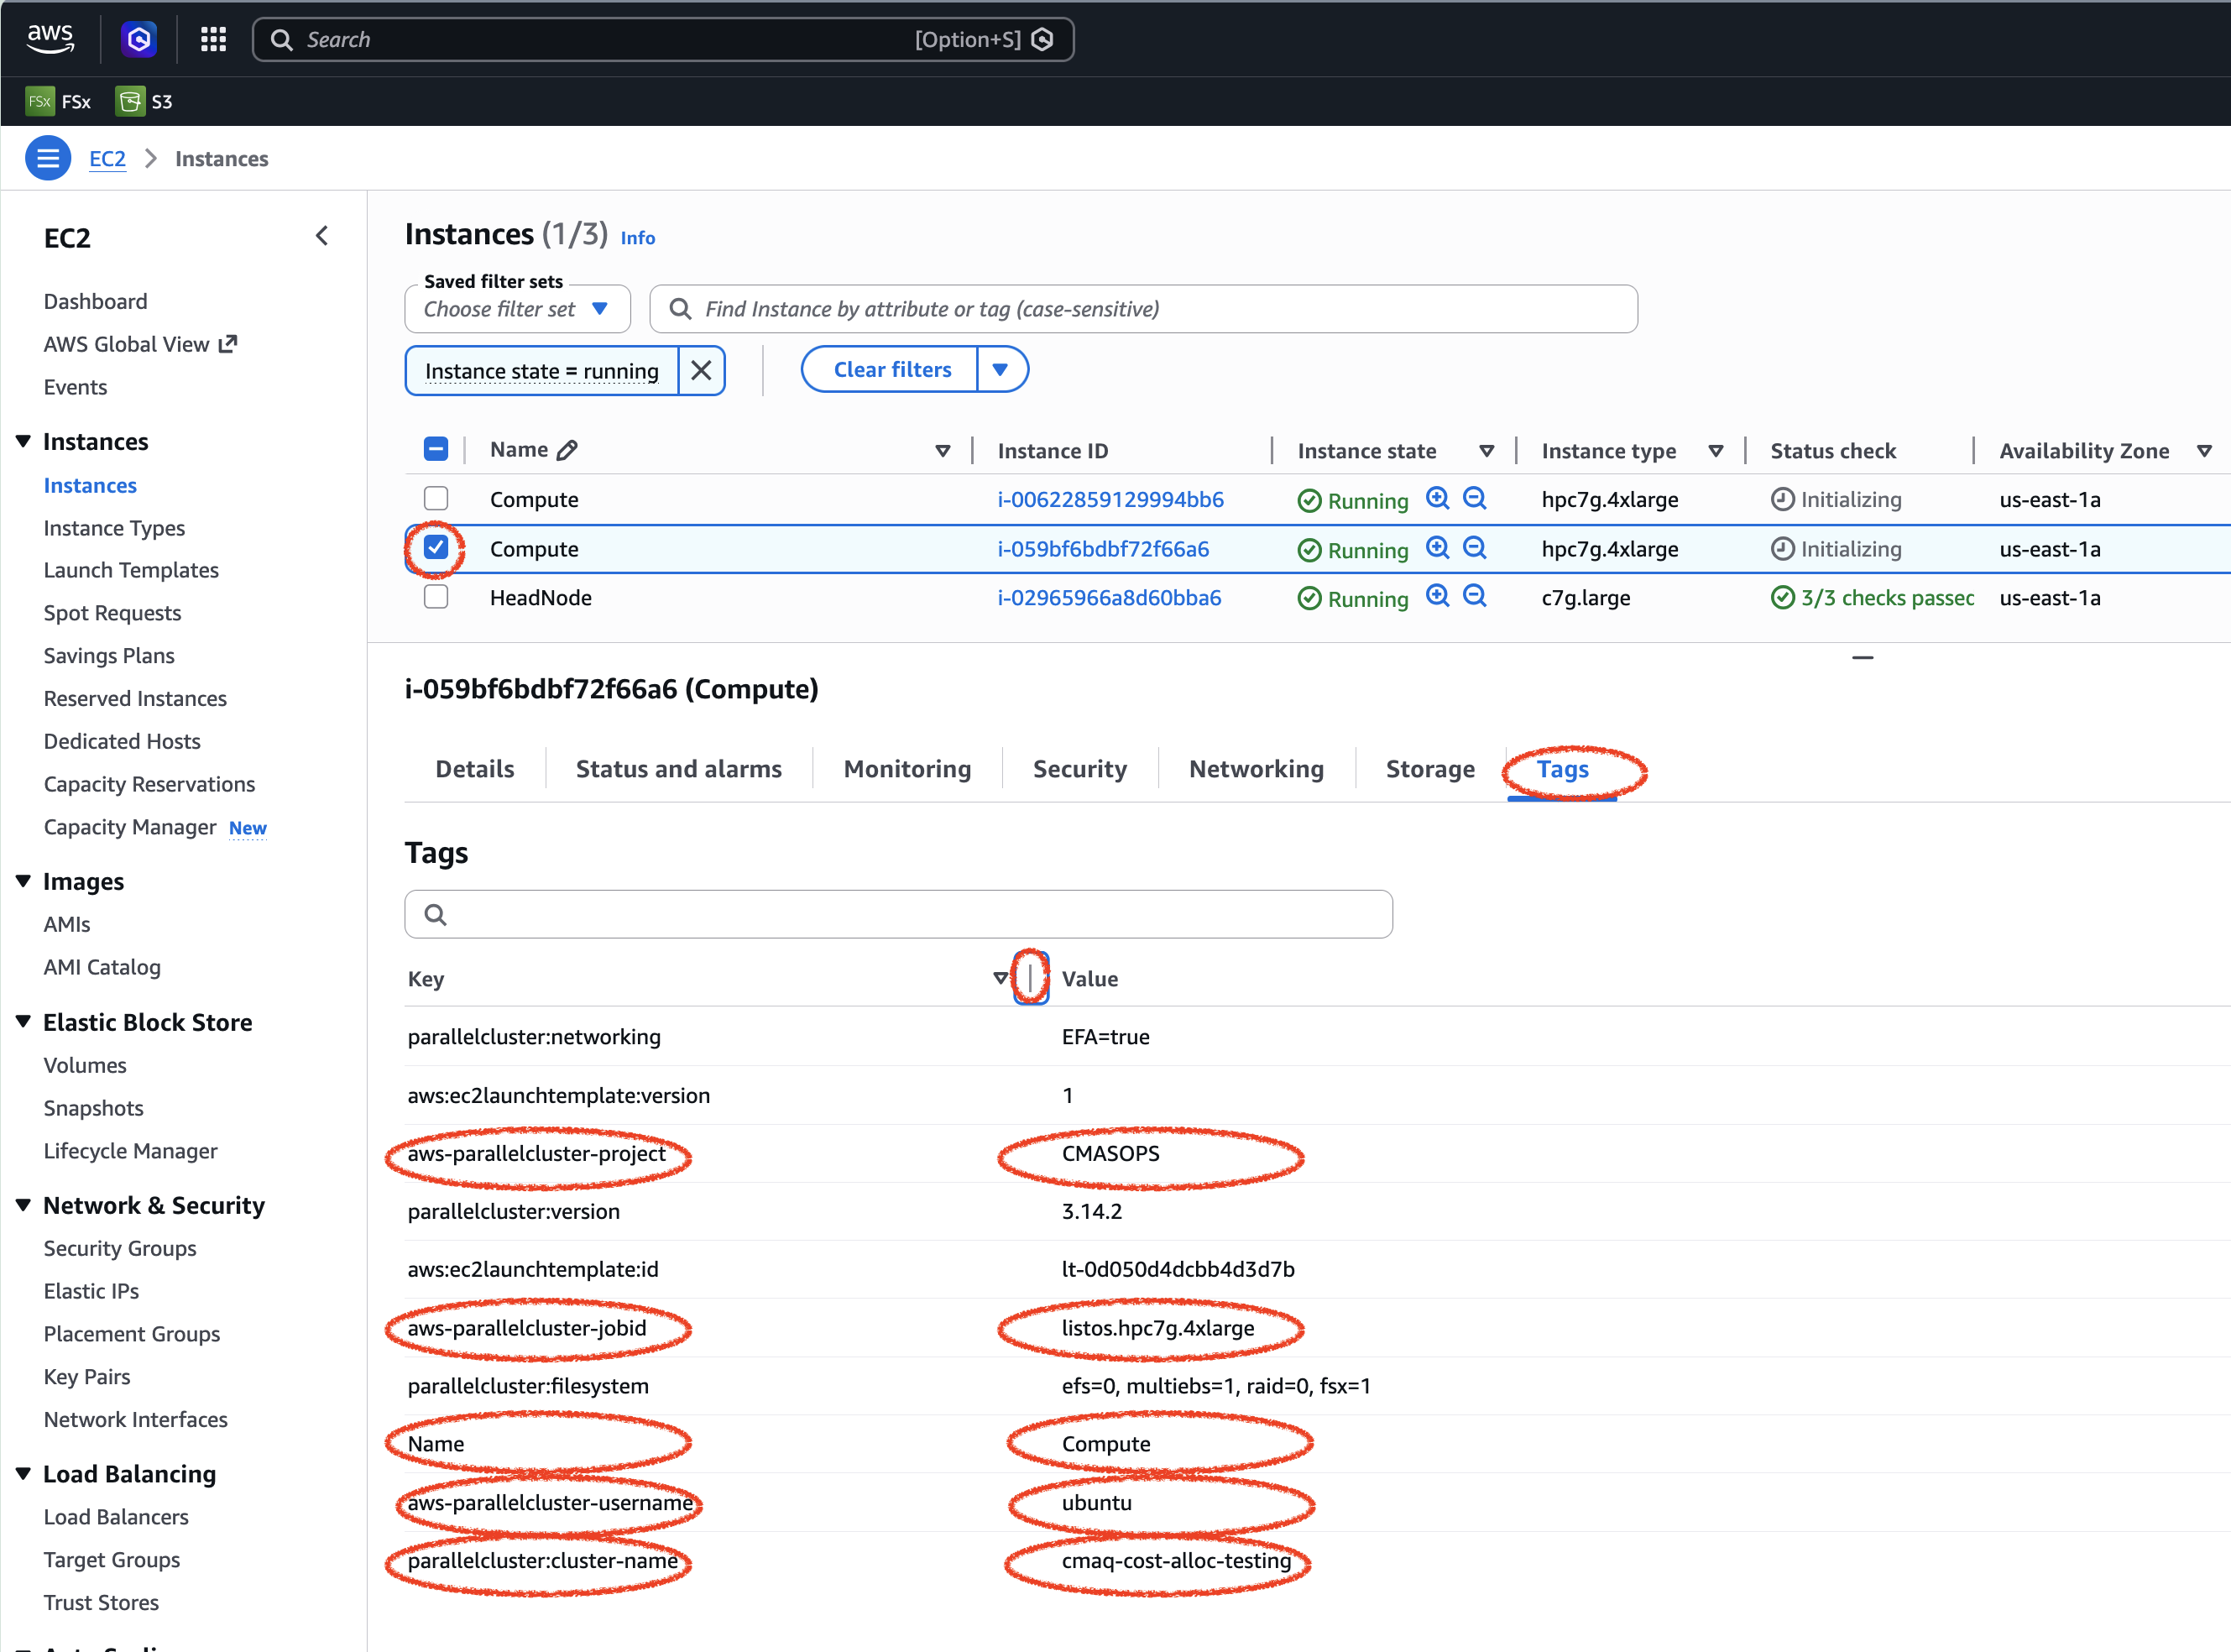This screenshot has width=2231, height=1652.
Task: Collapse the Instances sidebar section
Action: 24,441
